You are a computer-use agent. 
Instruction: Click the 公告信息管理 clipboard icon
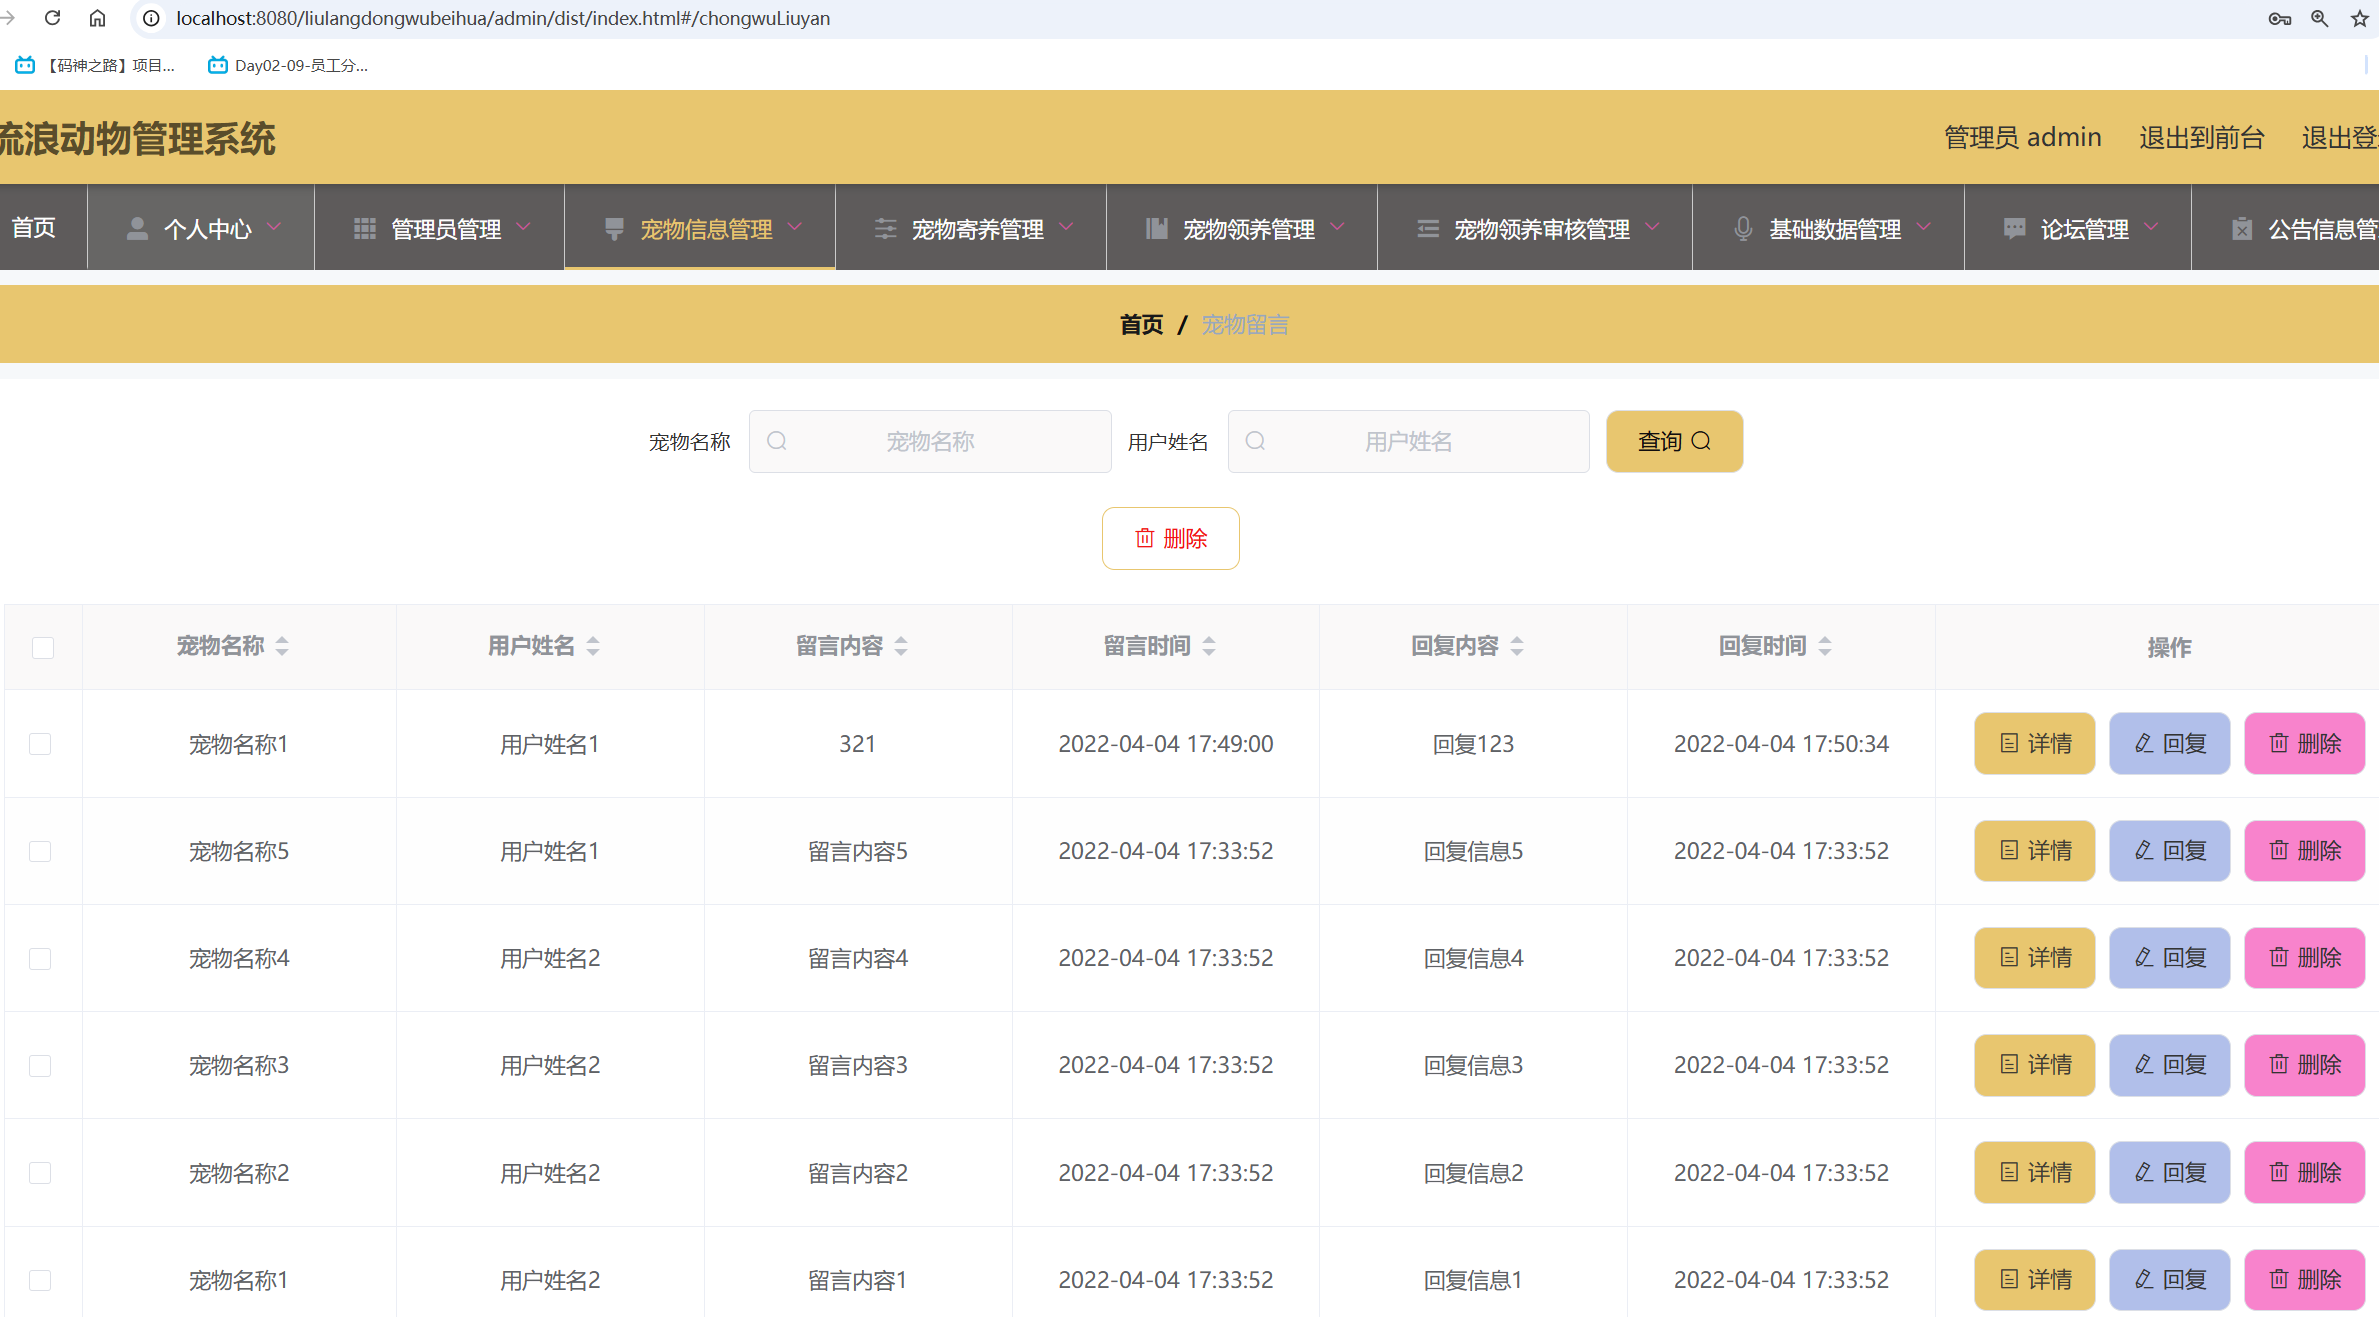pyautogui.click(x=2242, y=229)
